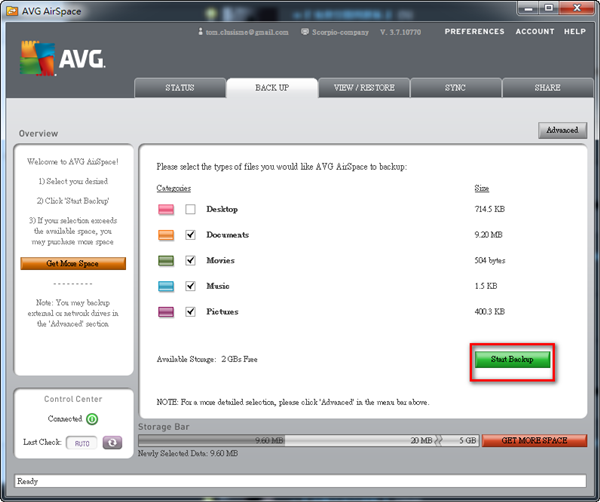Click the 714.5 KB size value
The width and height of the screenshot is (600, 502).
(x=489, y=209)
